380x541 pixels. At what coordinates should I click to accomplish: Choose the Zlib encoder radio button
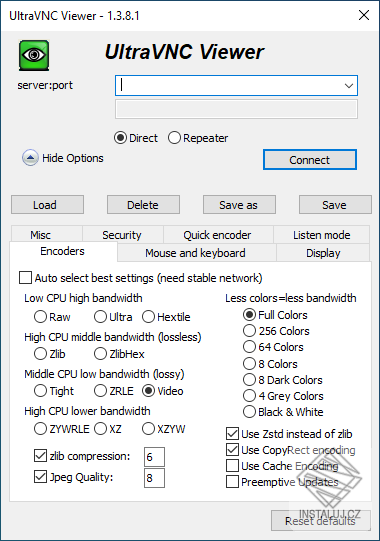point(40,354)
